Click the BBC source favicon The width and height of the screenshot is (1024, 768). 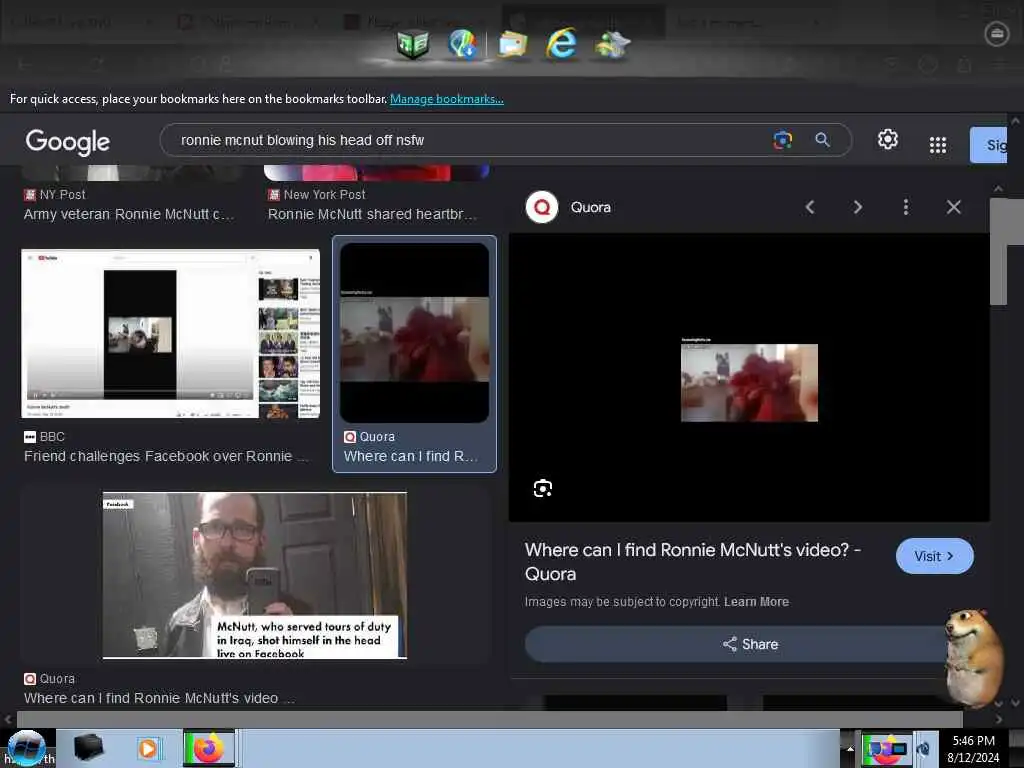pyautogui.click(x=30, y=437)
